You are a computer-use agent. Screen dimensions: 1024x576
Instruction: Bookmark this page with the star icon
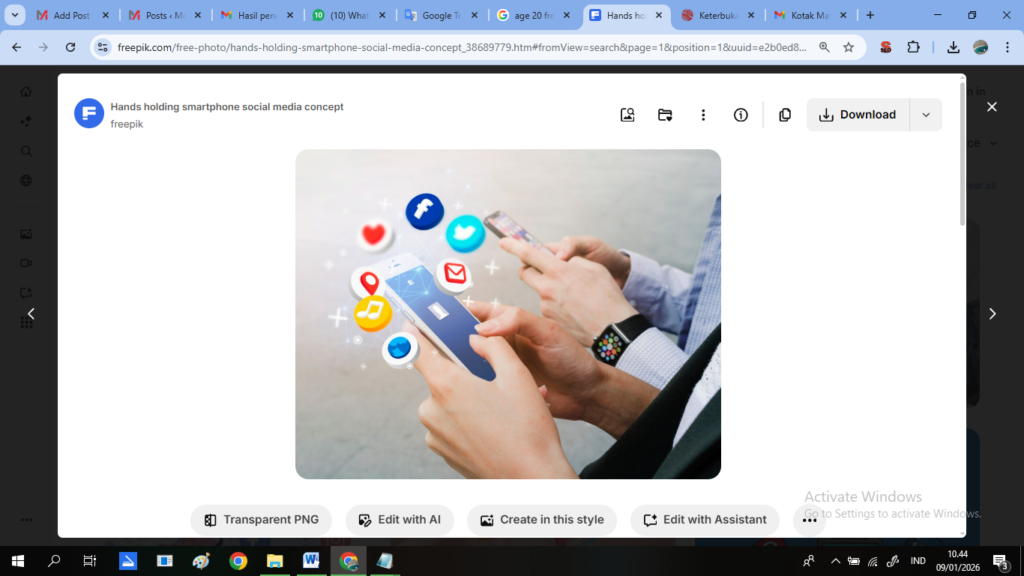point(848,47)
